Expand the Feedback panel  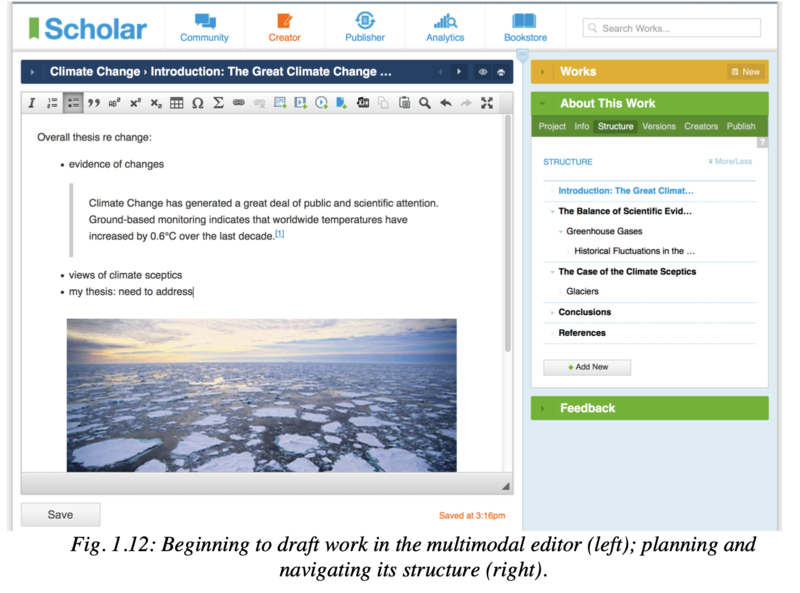tap(543, 408)
